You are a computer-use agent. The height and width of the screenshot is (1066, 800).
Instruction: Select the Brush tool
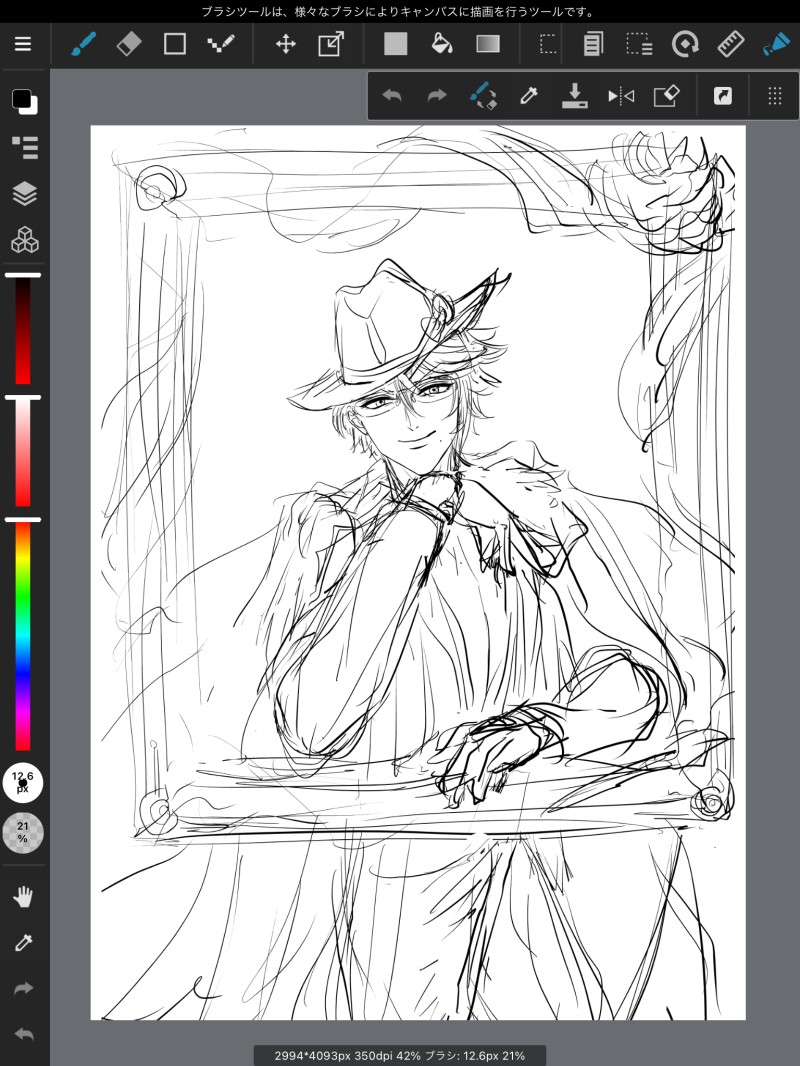pyautogui.click(x=84, y=44)
